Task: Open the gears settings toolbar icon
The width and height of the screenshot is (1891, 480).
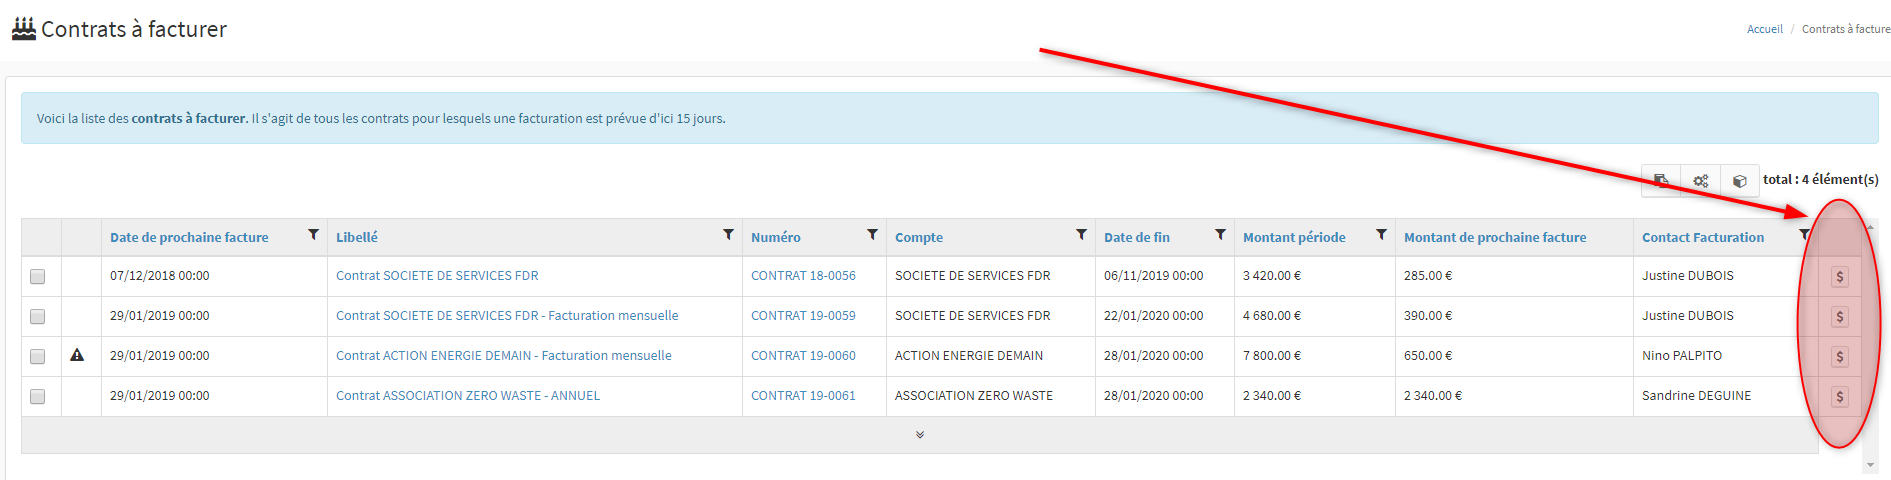Action: coord(1700,180)
